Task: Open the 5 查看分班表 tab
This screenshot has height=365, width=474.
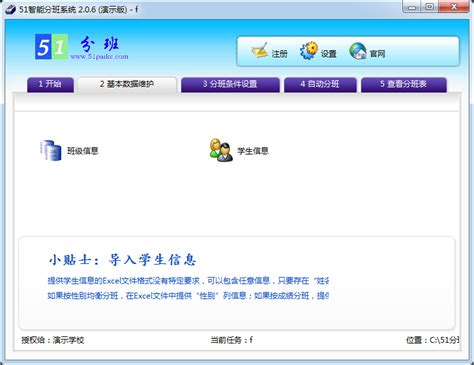Action: pyautogui.click(x=404, y=84)
